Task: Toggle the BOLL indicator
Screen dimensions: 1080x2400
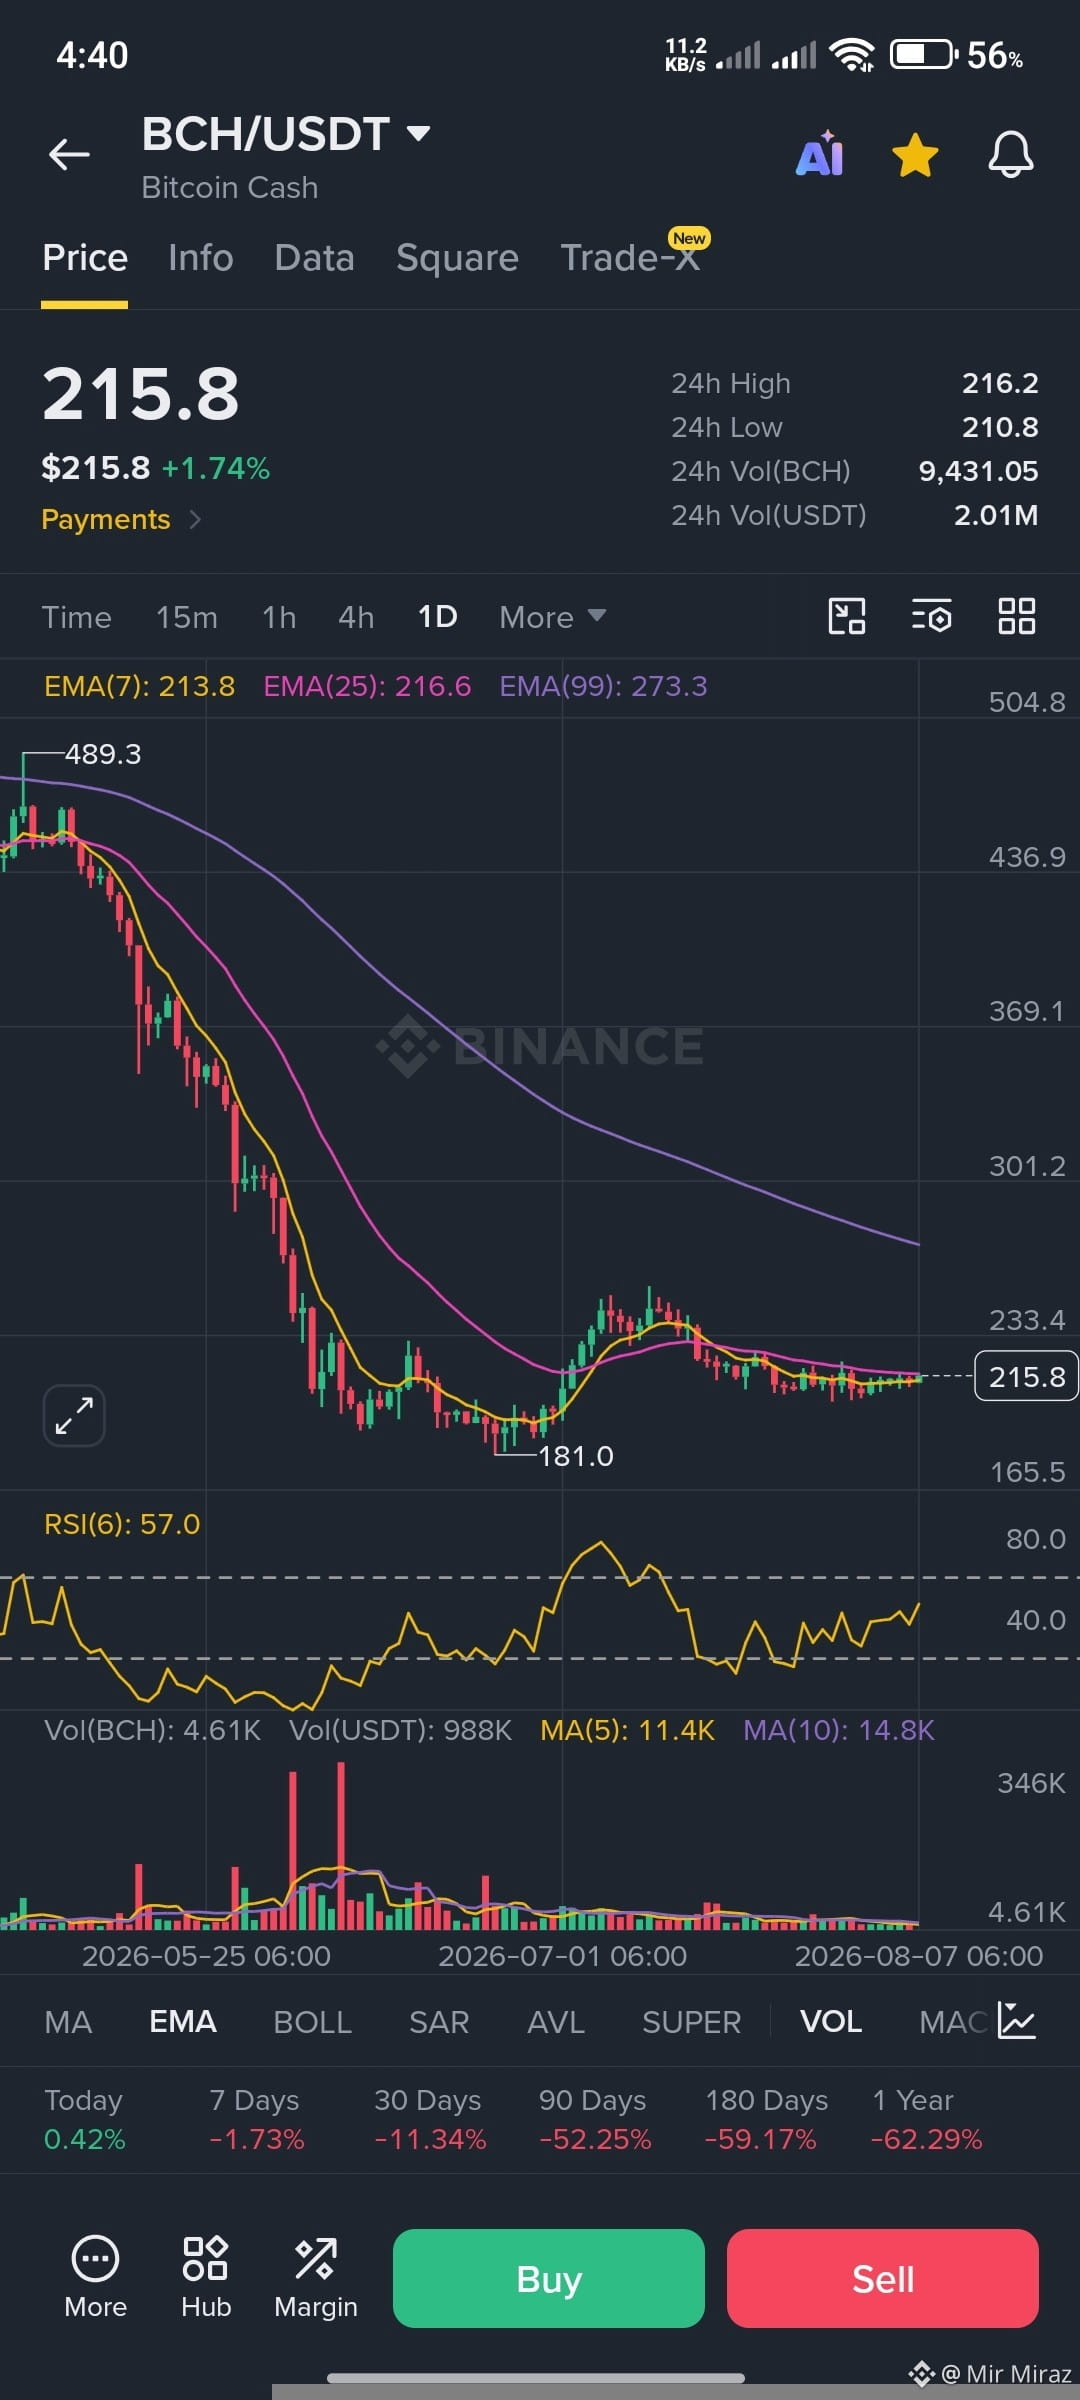Action: pos(312,2022)
